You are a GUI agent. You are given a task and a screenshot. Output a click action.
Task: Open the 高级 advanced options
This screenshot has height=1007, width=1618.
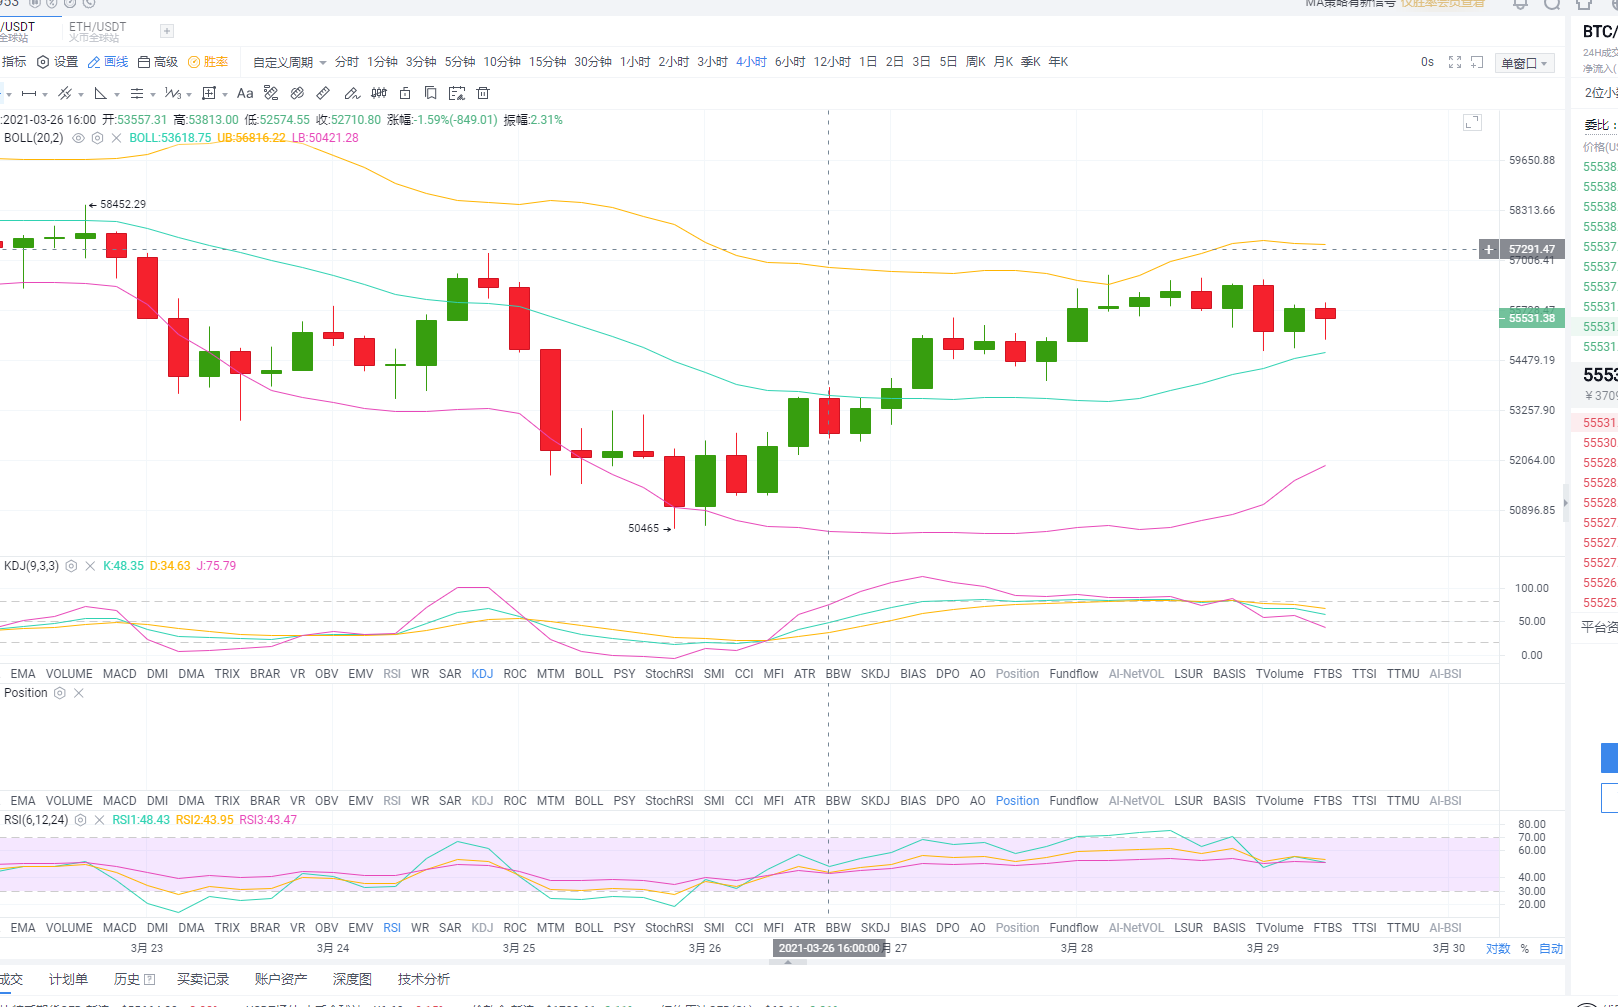(x=158, y=62)
